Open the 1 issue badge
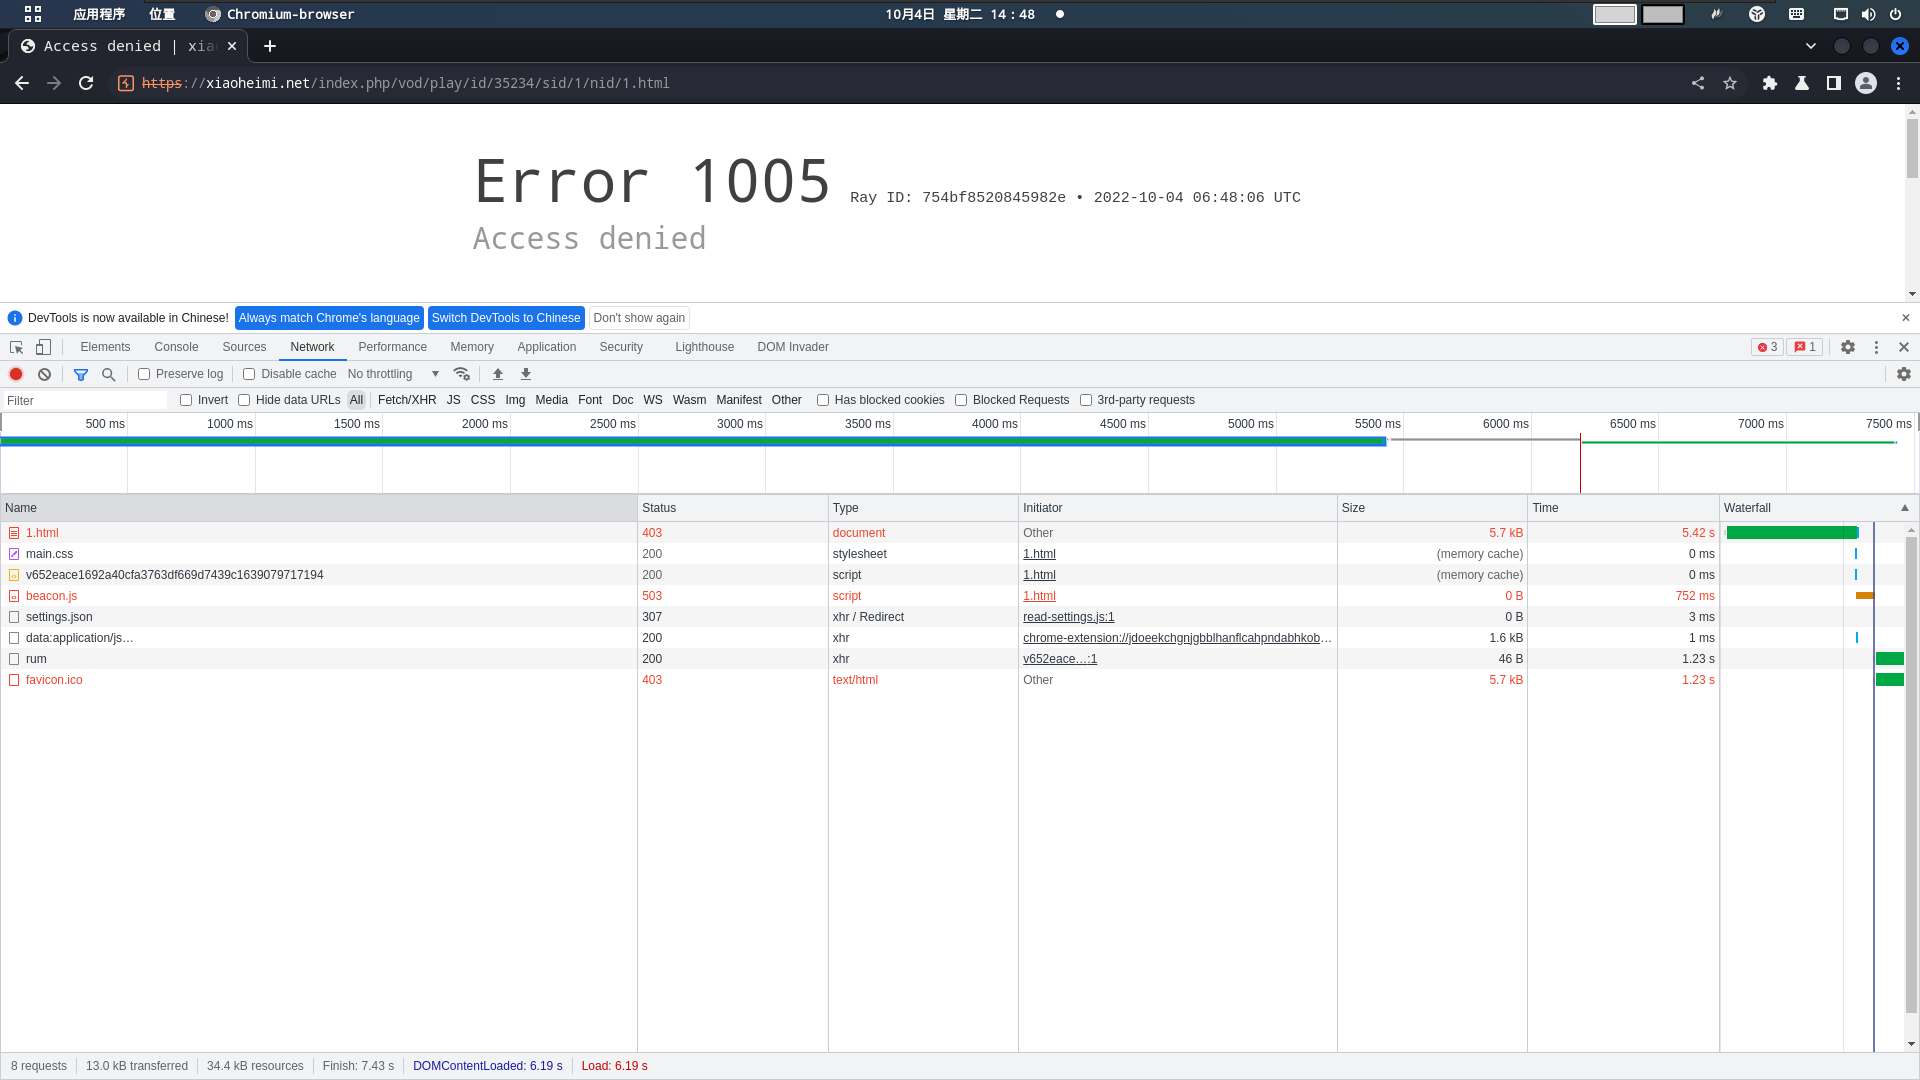 point(1805,347)
